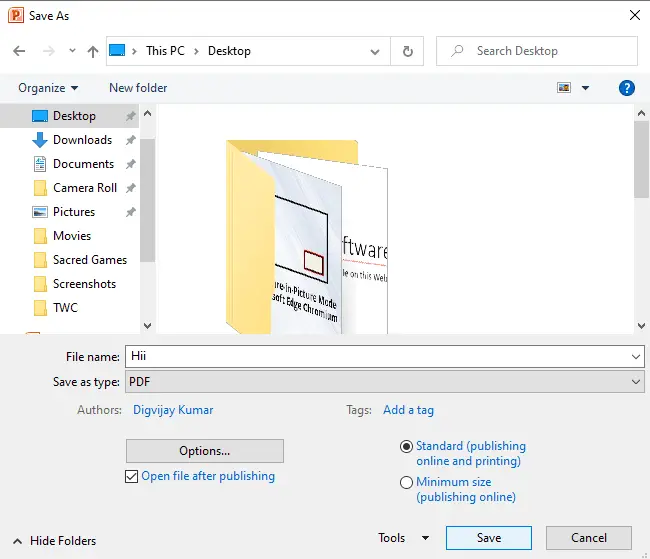650x559 pixels.
Task: Open the recent locations dropdown arrow
Action: tap(72, 51)
